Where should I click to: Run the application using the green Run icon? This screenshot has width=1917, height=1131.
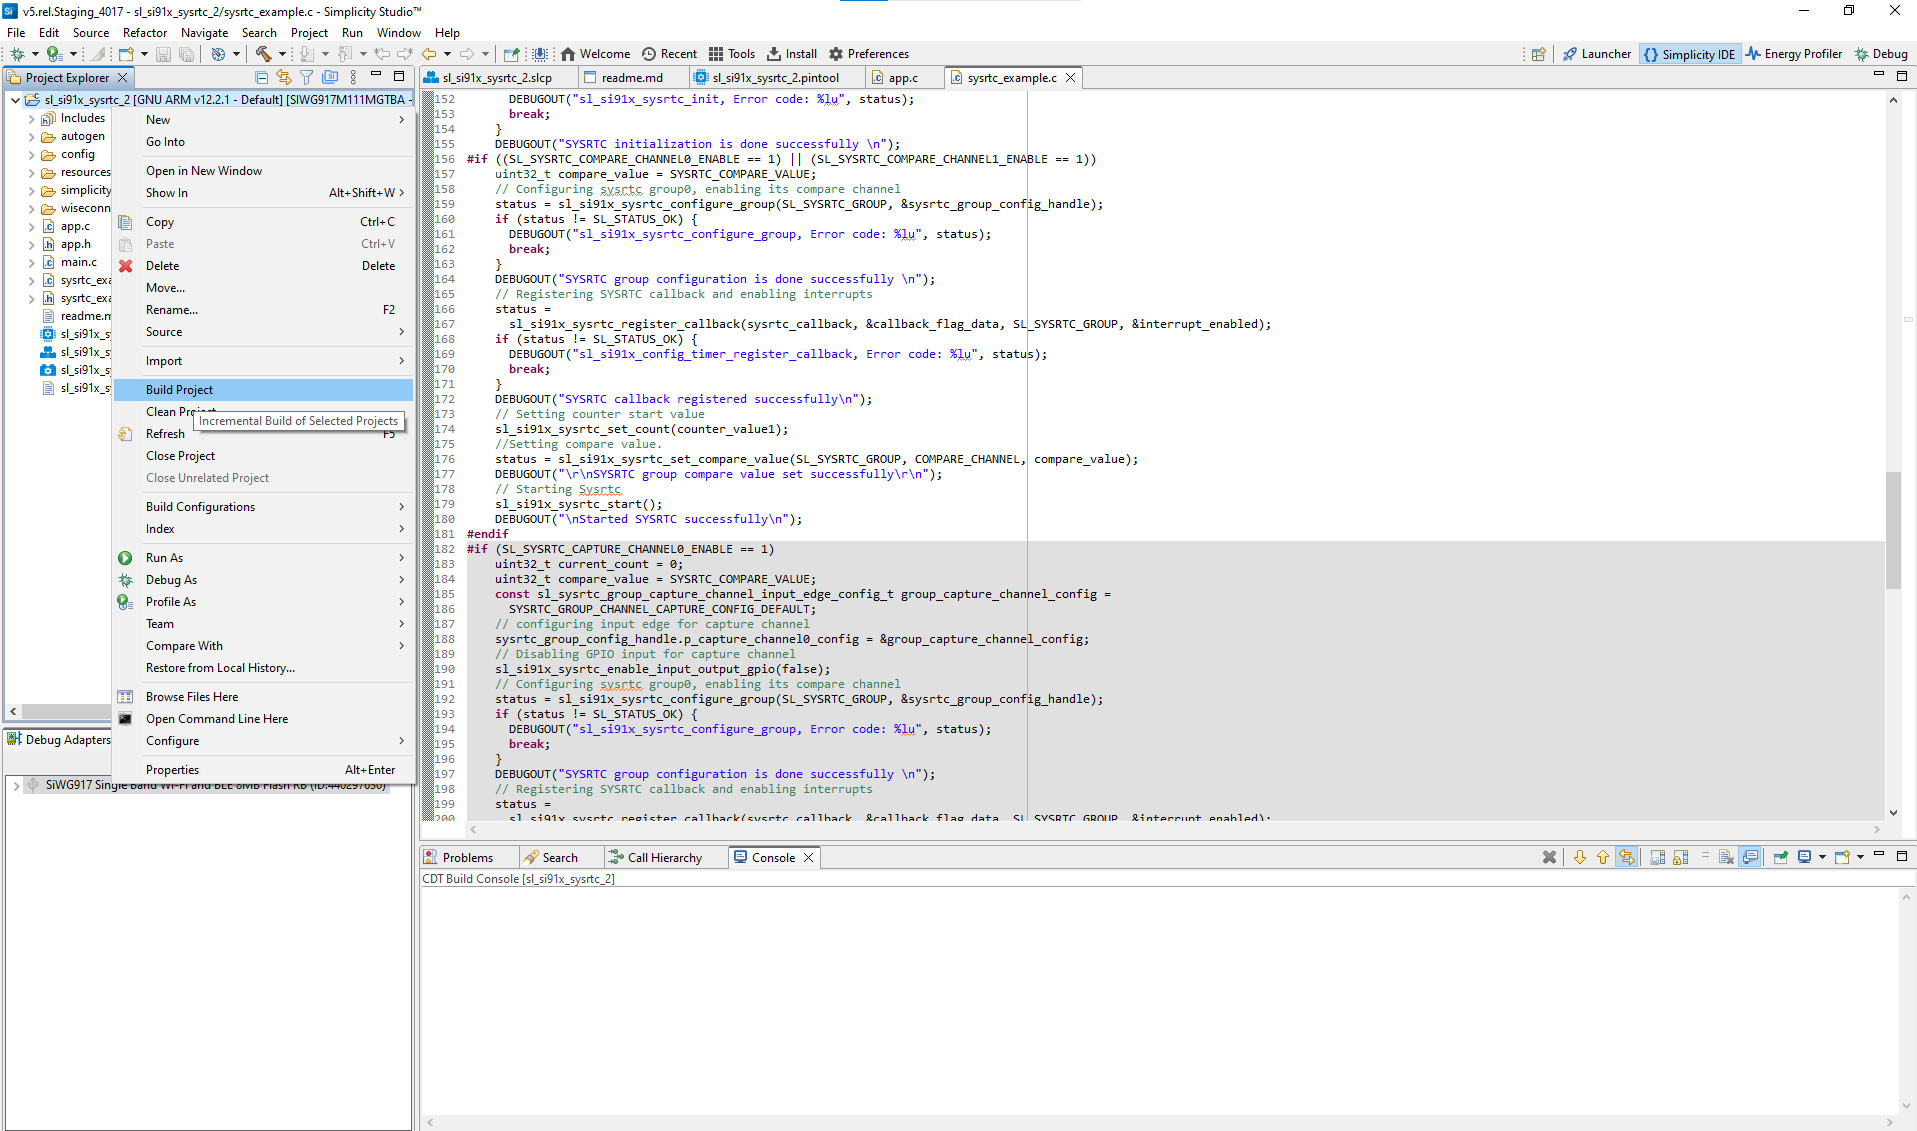click(54, 54)
